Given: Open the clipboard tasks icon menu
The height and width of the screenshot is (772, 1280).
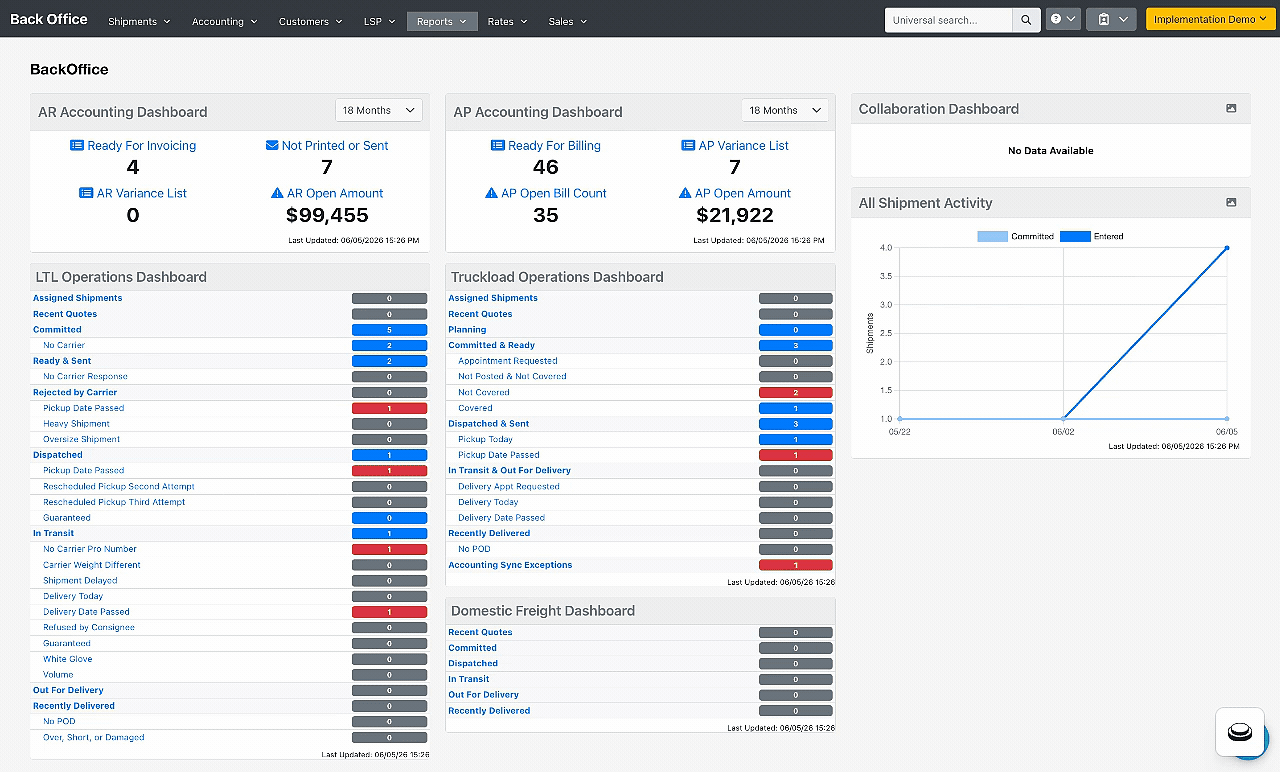Looking at the screenshot, I should point(1111,20).
